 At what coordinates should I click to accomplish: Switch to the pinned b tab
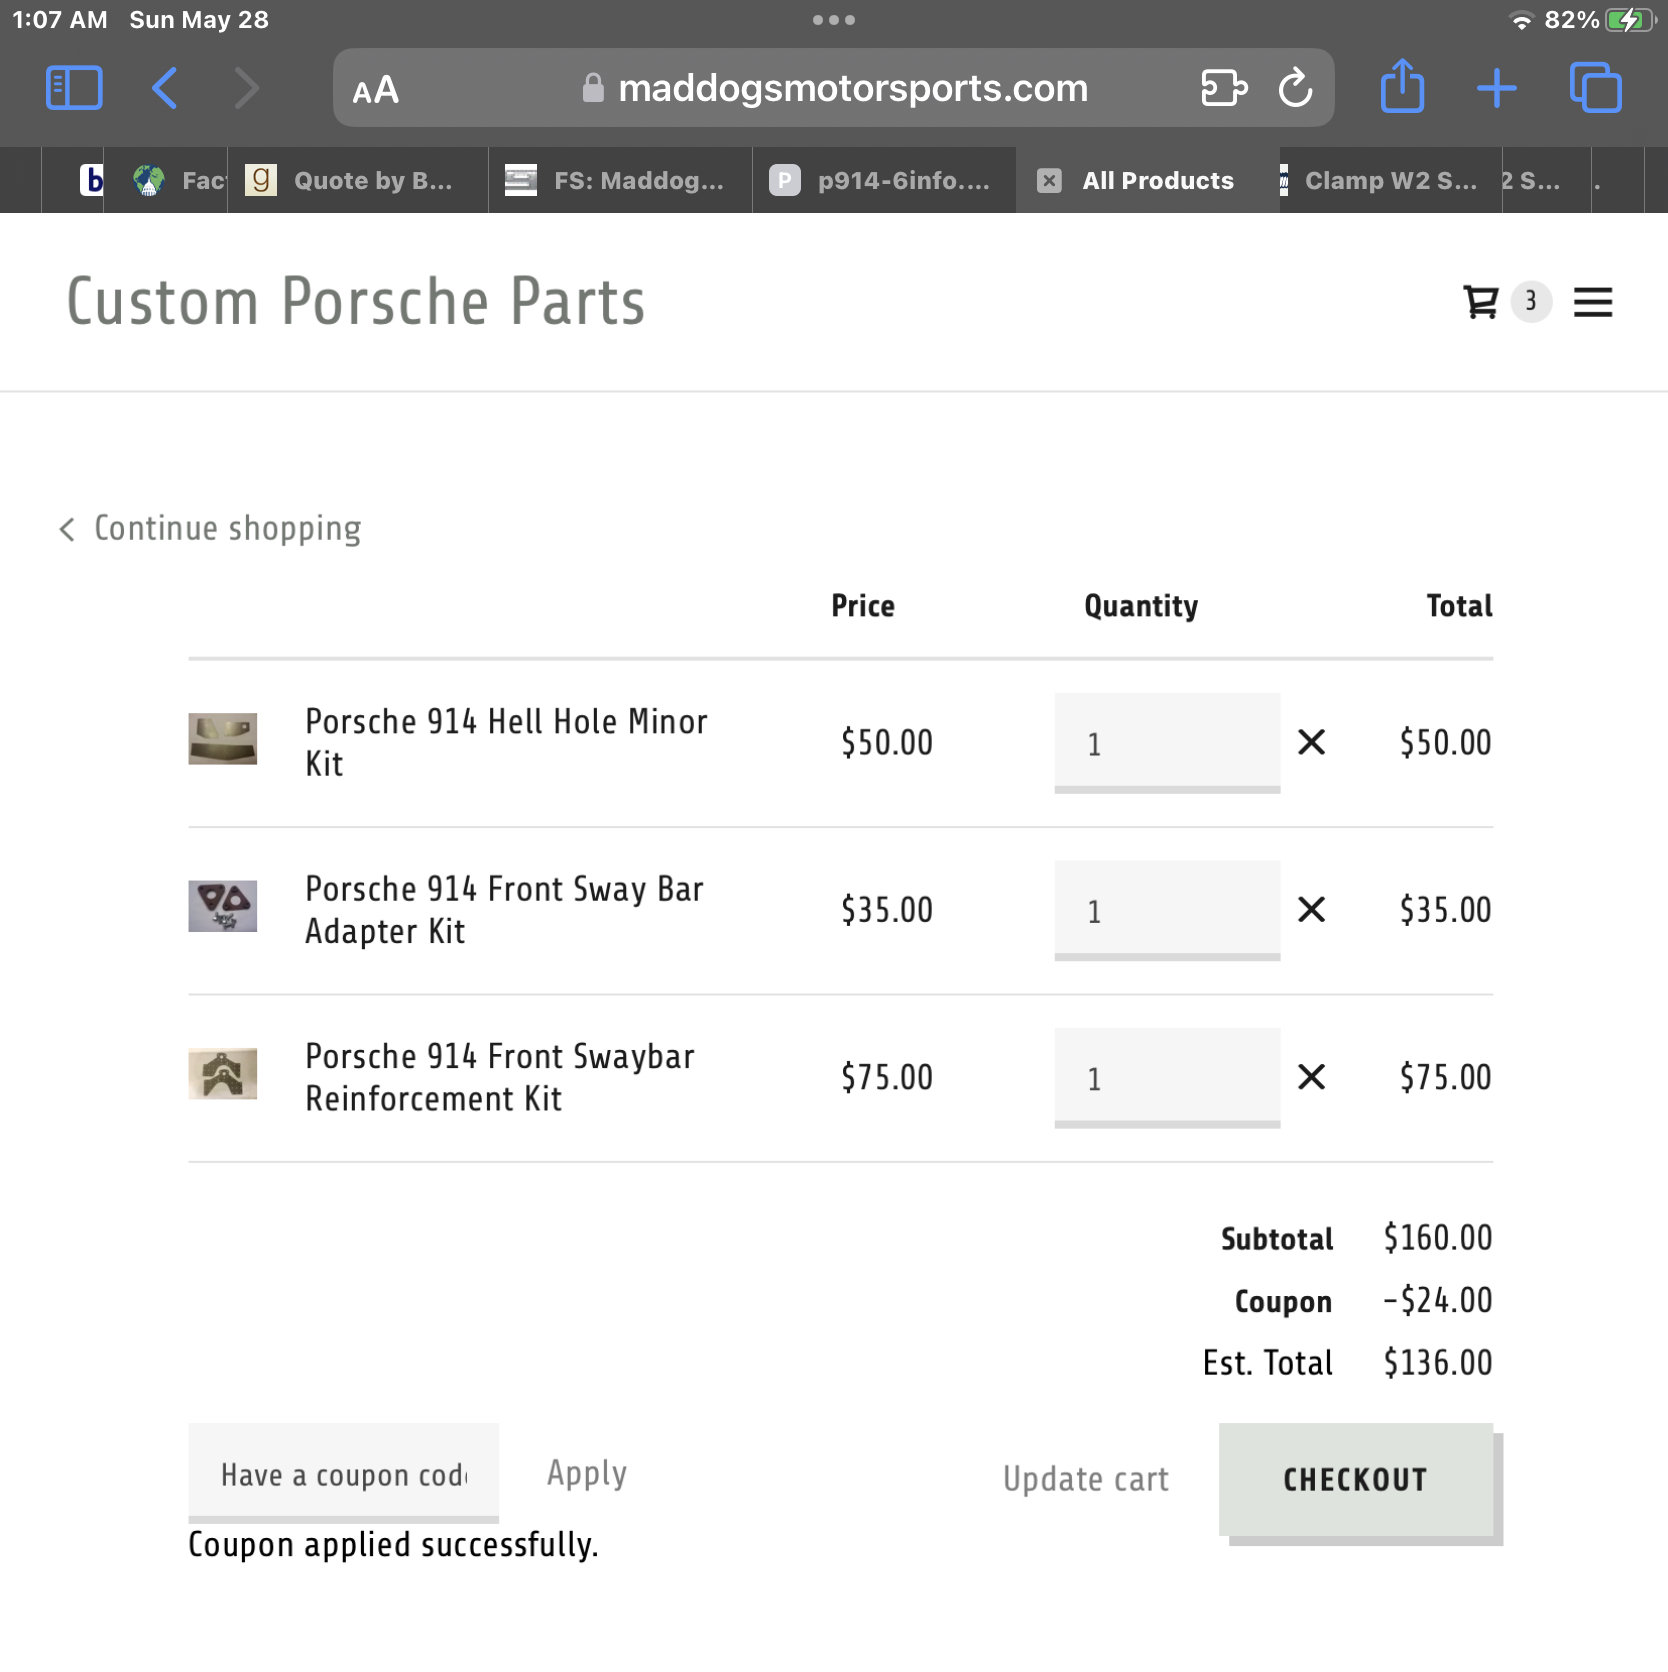click(73, 181)
